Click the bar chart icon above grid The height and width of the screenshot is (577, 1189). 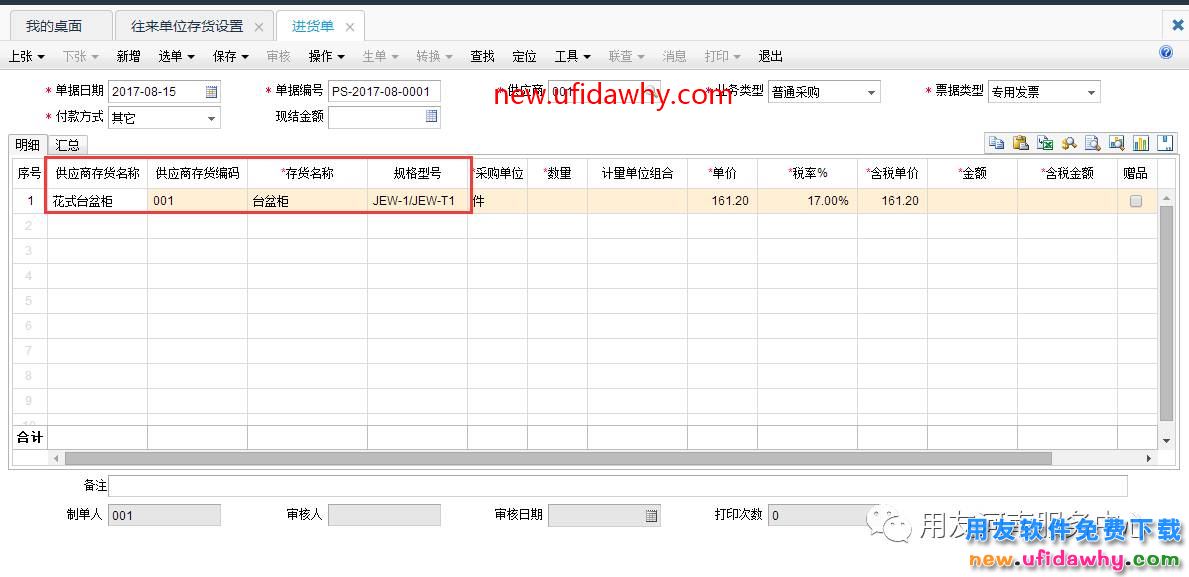(1140, 143)
